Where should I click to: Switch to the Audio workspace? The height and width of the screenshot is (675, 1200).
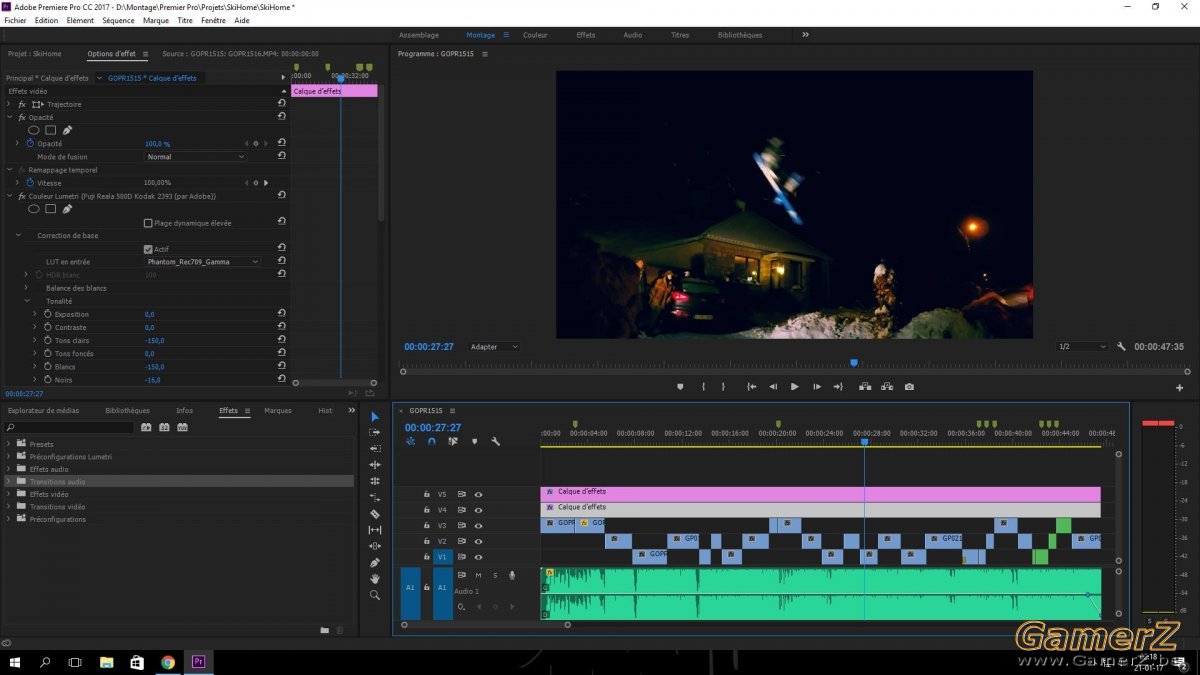tap(633, 35)
